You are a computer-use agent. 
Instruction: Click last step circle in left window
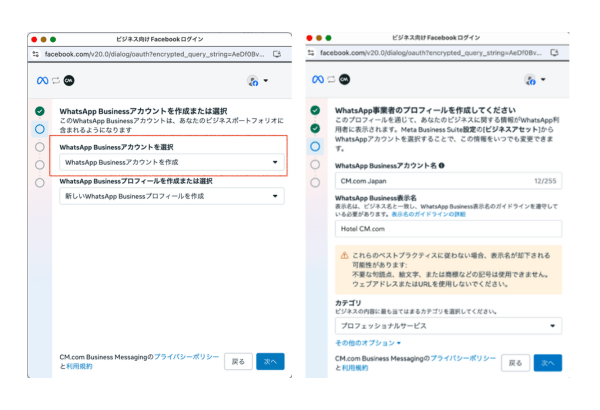click(x=40, y=183)
